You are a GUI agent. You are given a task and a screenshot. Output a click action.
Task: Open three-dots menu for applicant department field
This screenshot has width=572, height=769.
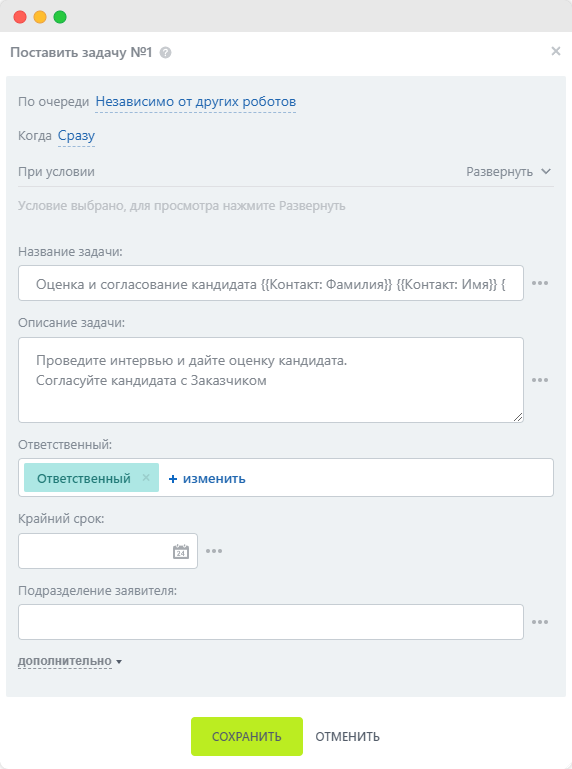pyautogui.click(x=540, y=622)
